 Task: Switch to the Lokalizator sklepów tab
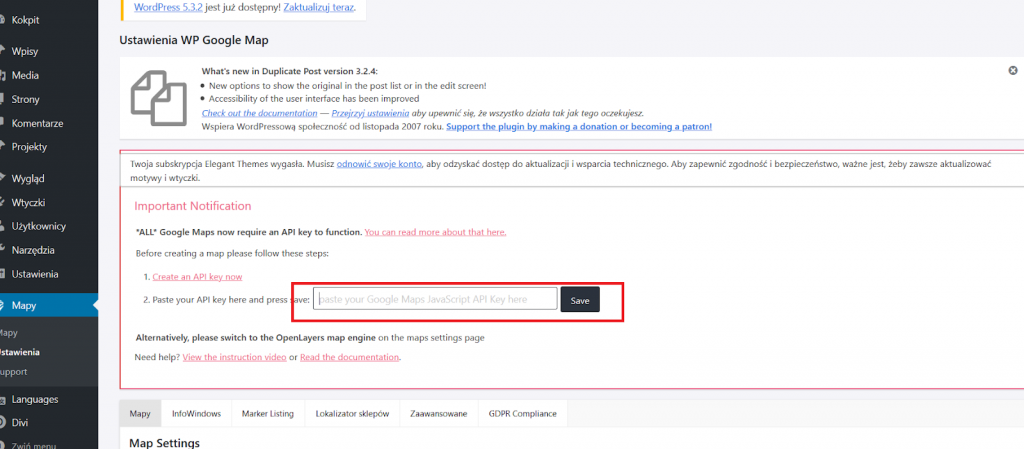[x=352, y=414]
